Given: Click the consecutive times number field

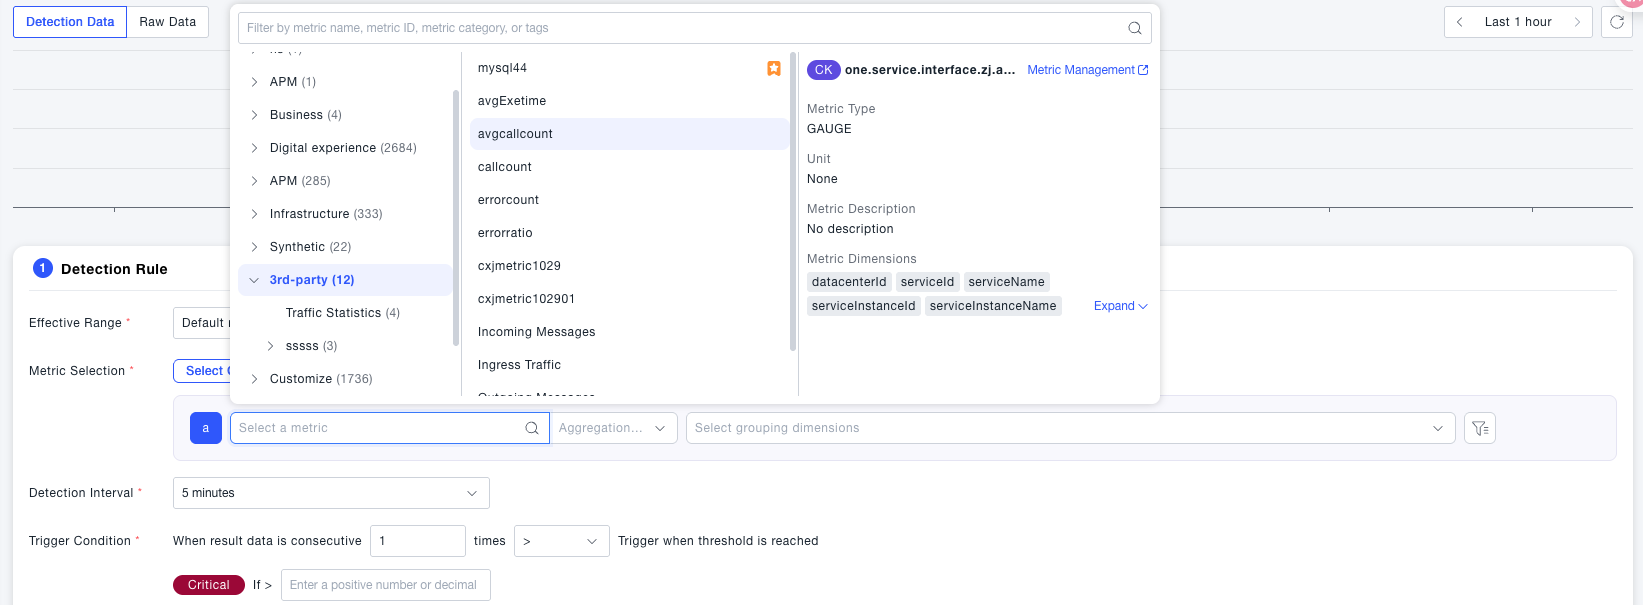Looking at the screenshot, I should [x=417, y=541].
